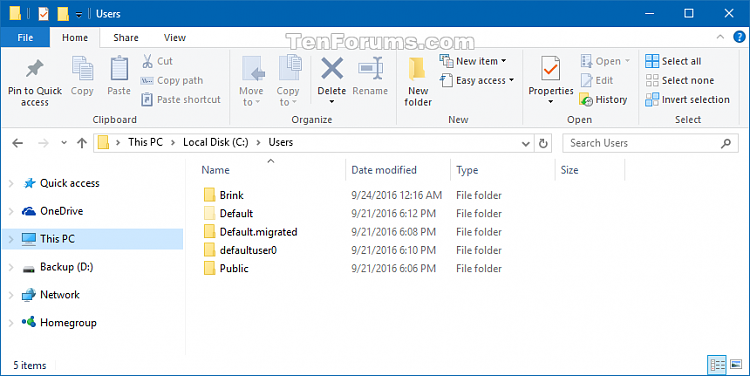The width and height of the screenshot is (750, 376).
Task: Open the Copy to menu
Action: [x=288, y=81]
